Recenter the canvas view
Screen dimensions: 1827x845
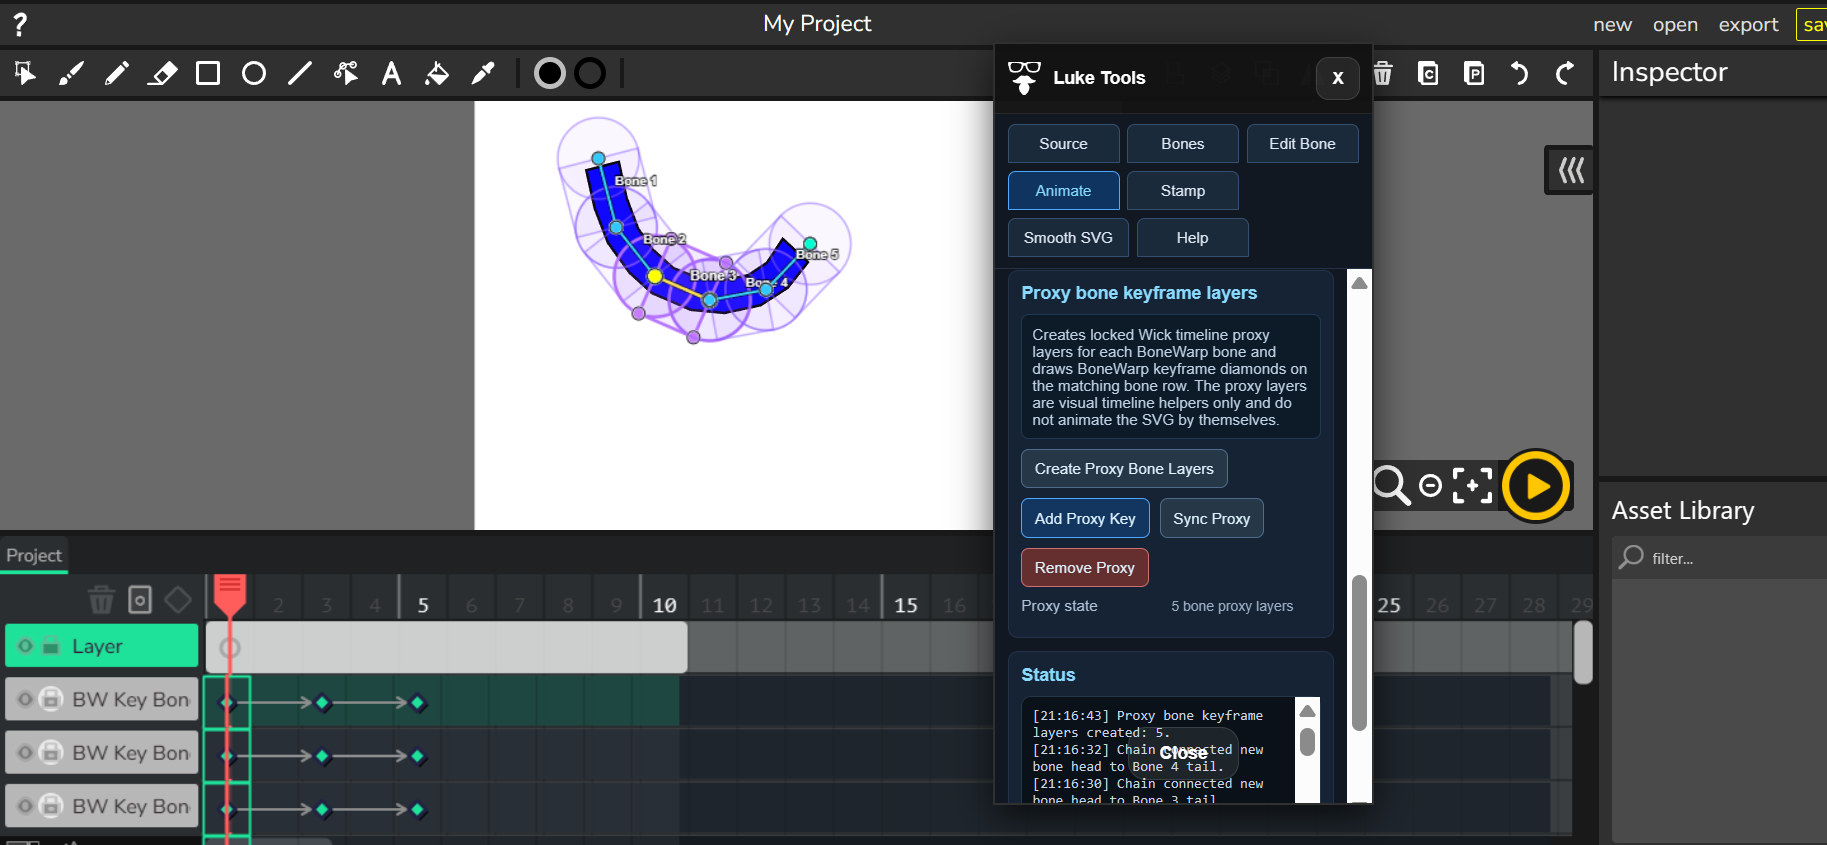pos(1472,485)
